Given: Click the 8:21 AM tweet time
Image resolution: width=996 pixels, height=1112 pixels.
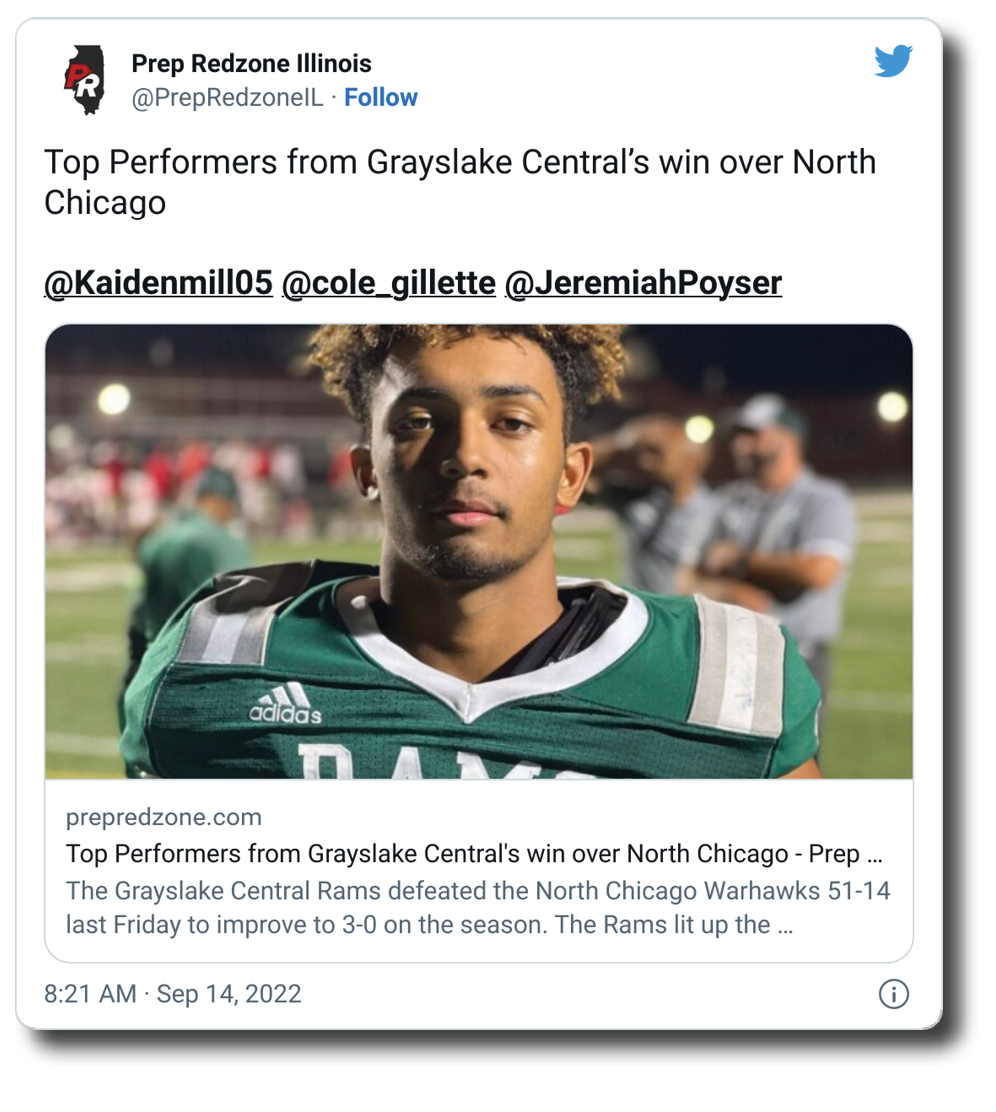Looking at the screenshot, I should point(90,994).
